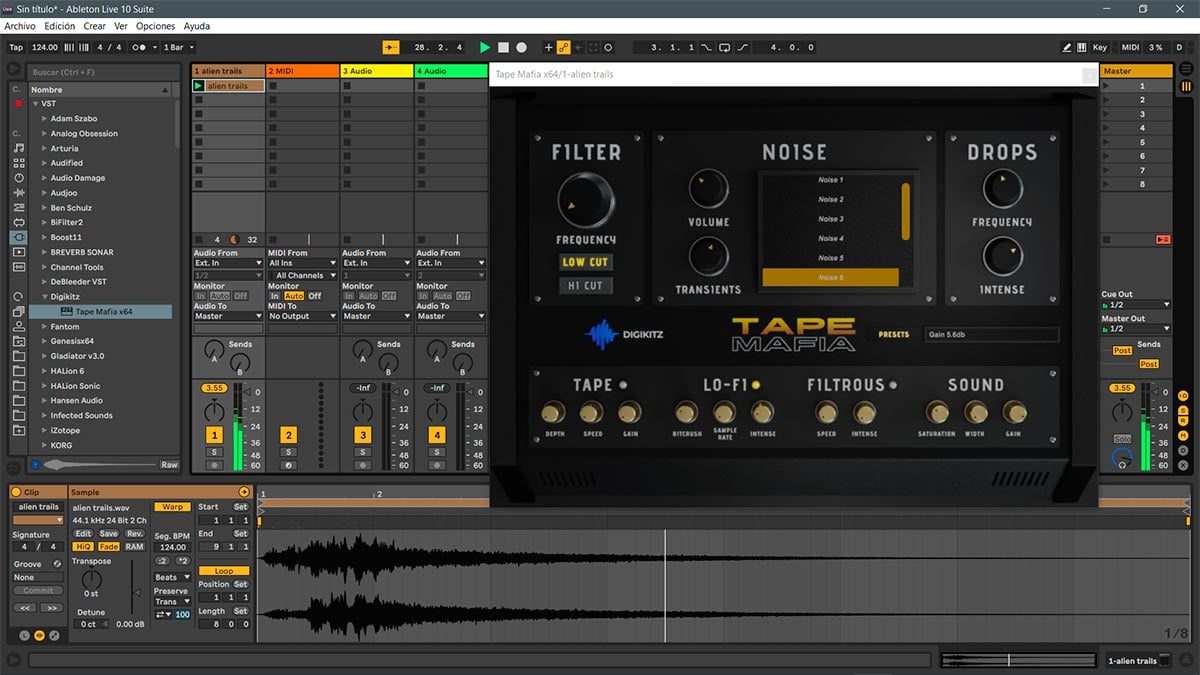Click the sample Rev. button
The height and width of the screenshot is (675, 1200).
pos(134,534)
